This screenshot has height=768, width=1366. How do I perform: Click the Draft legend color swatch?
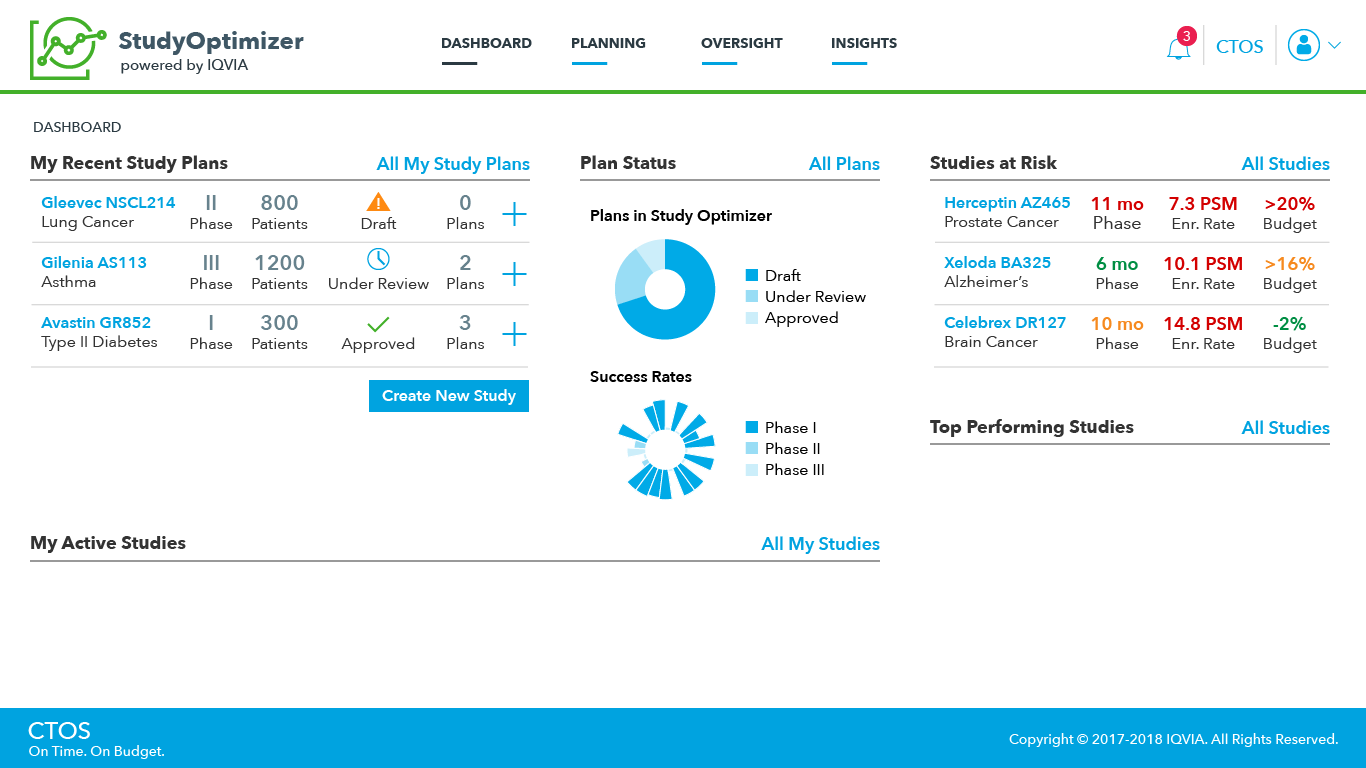pos(752,275)
